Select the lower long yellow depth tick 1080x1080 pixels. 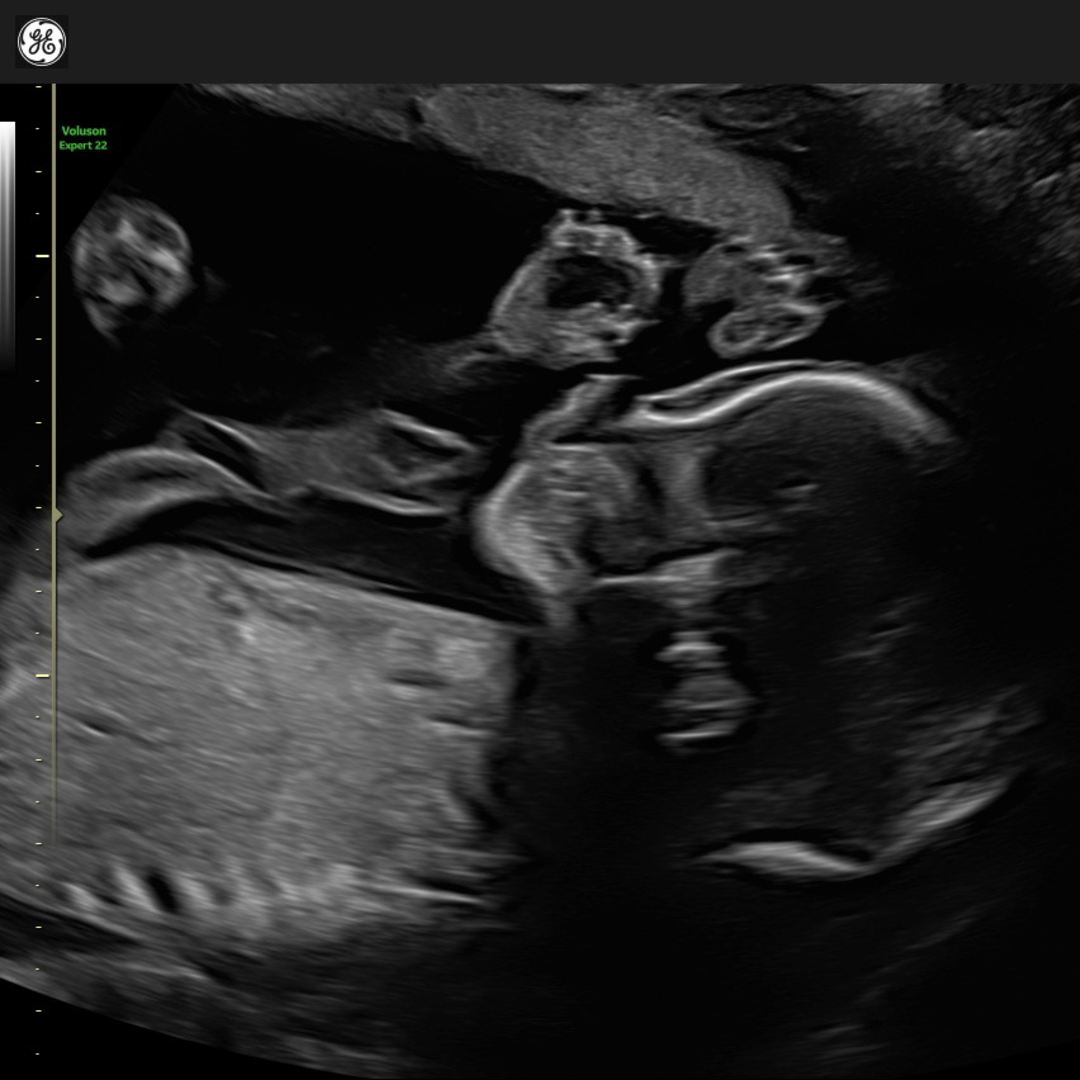[42, 676]
